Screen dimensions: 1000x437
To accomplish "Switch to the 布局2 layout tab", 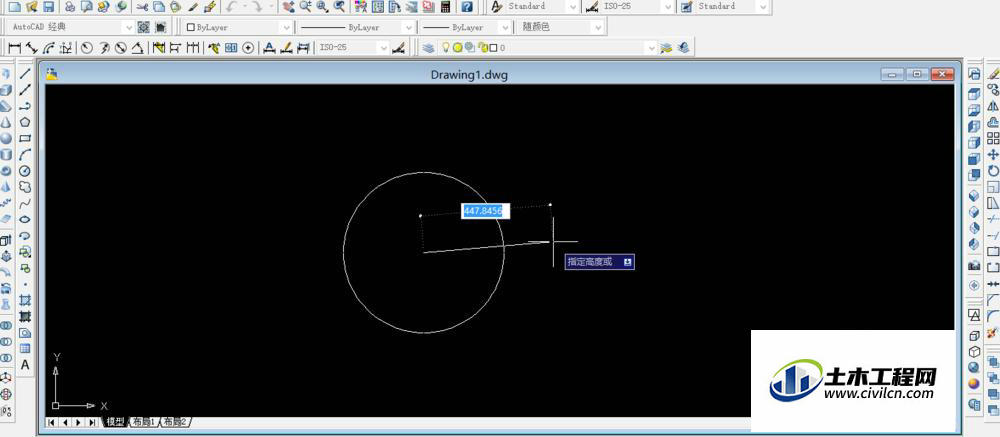I will 175,422.
